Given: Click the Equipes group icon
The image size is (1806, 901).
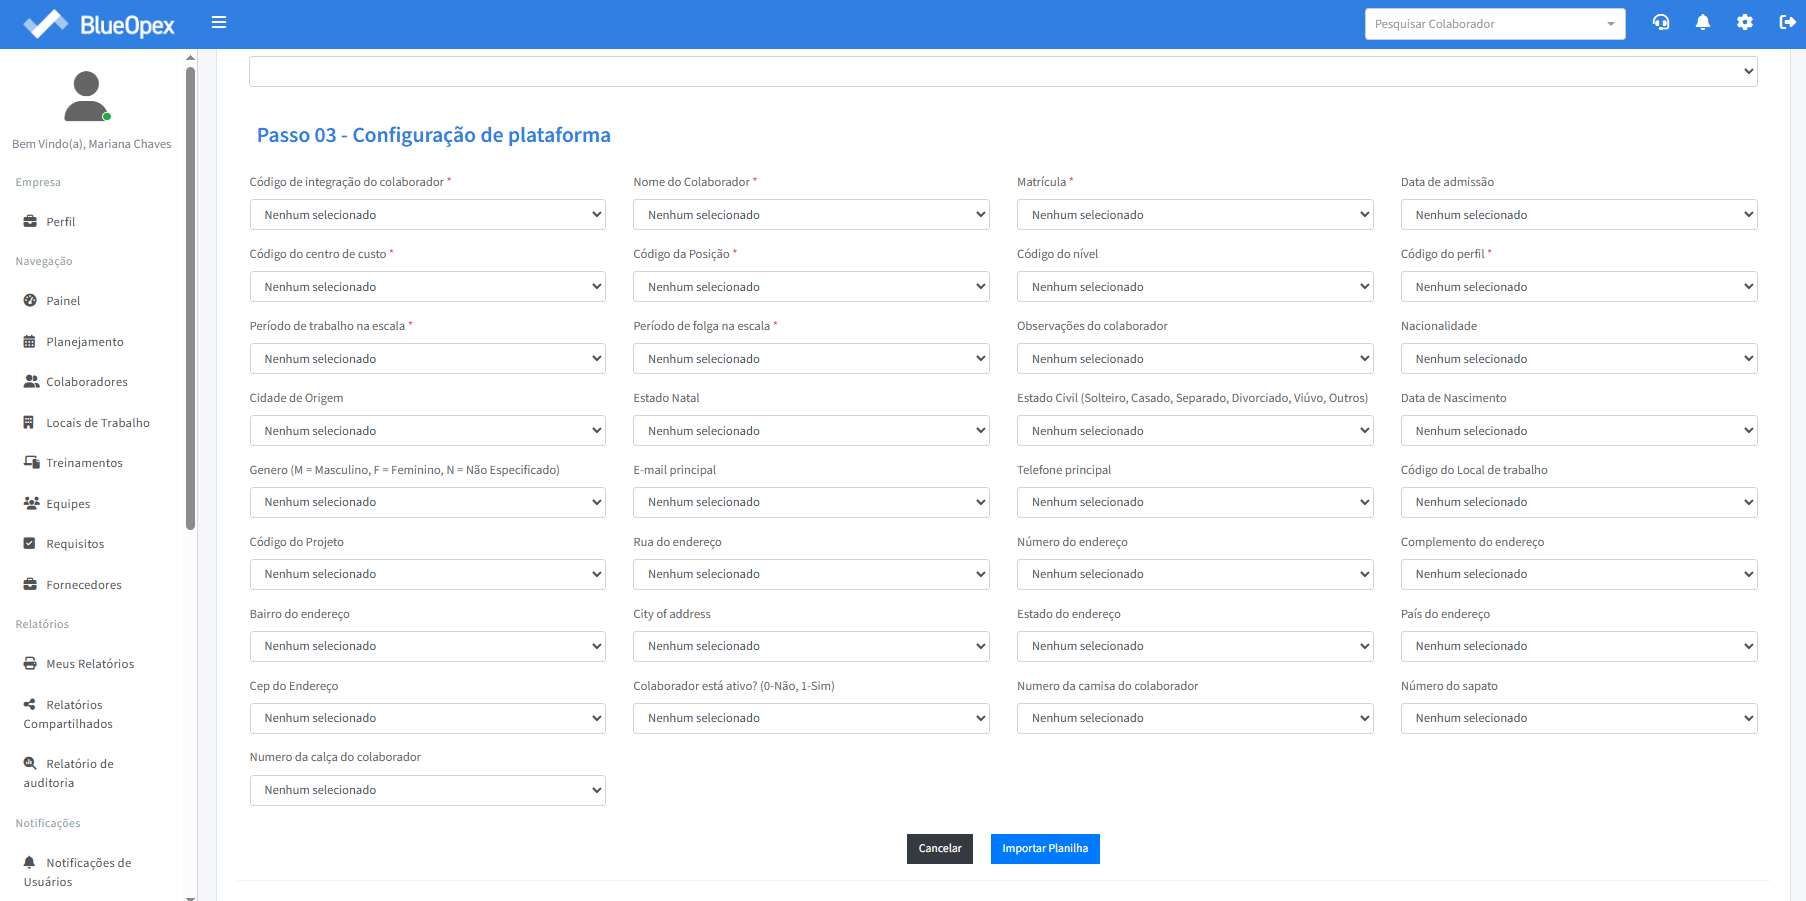Looking at the screenshot, I should coord(32,504).
